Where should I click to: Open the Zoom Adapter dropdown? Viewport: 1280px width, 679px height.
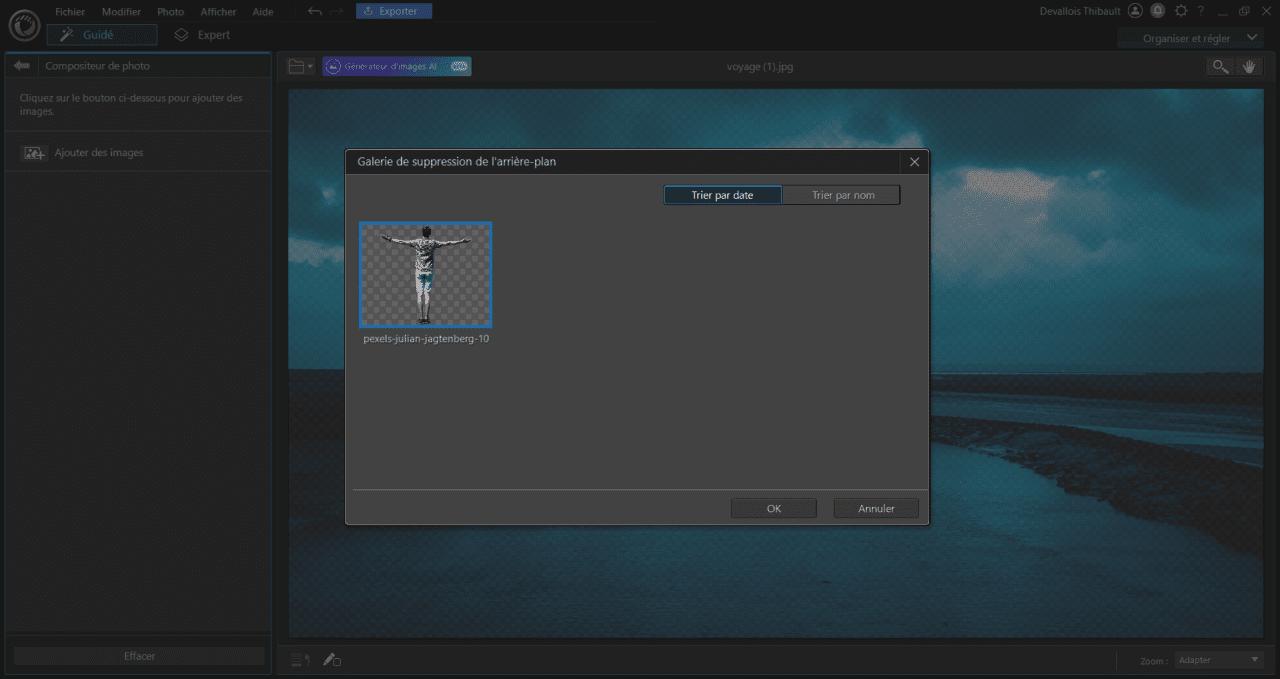[x=1218, y=660]
